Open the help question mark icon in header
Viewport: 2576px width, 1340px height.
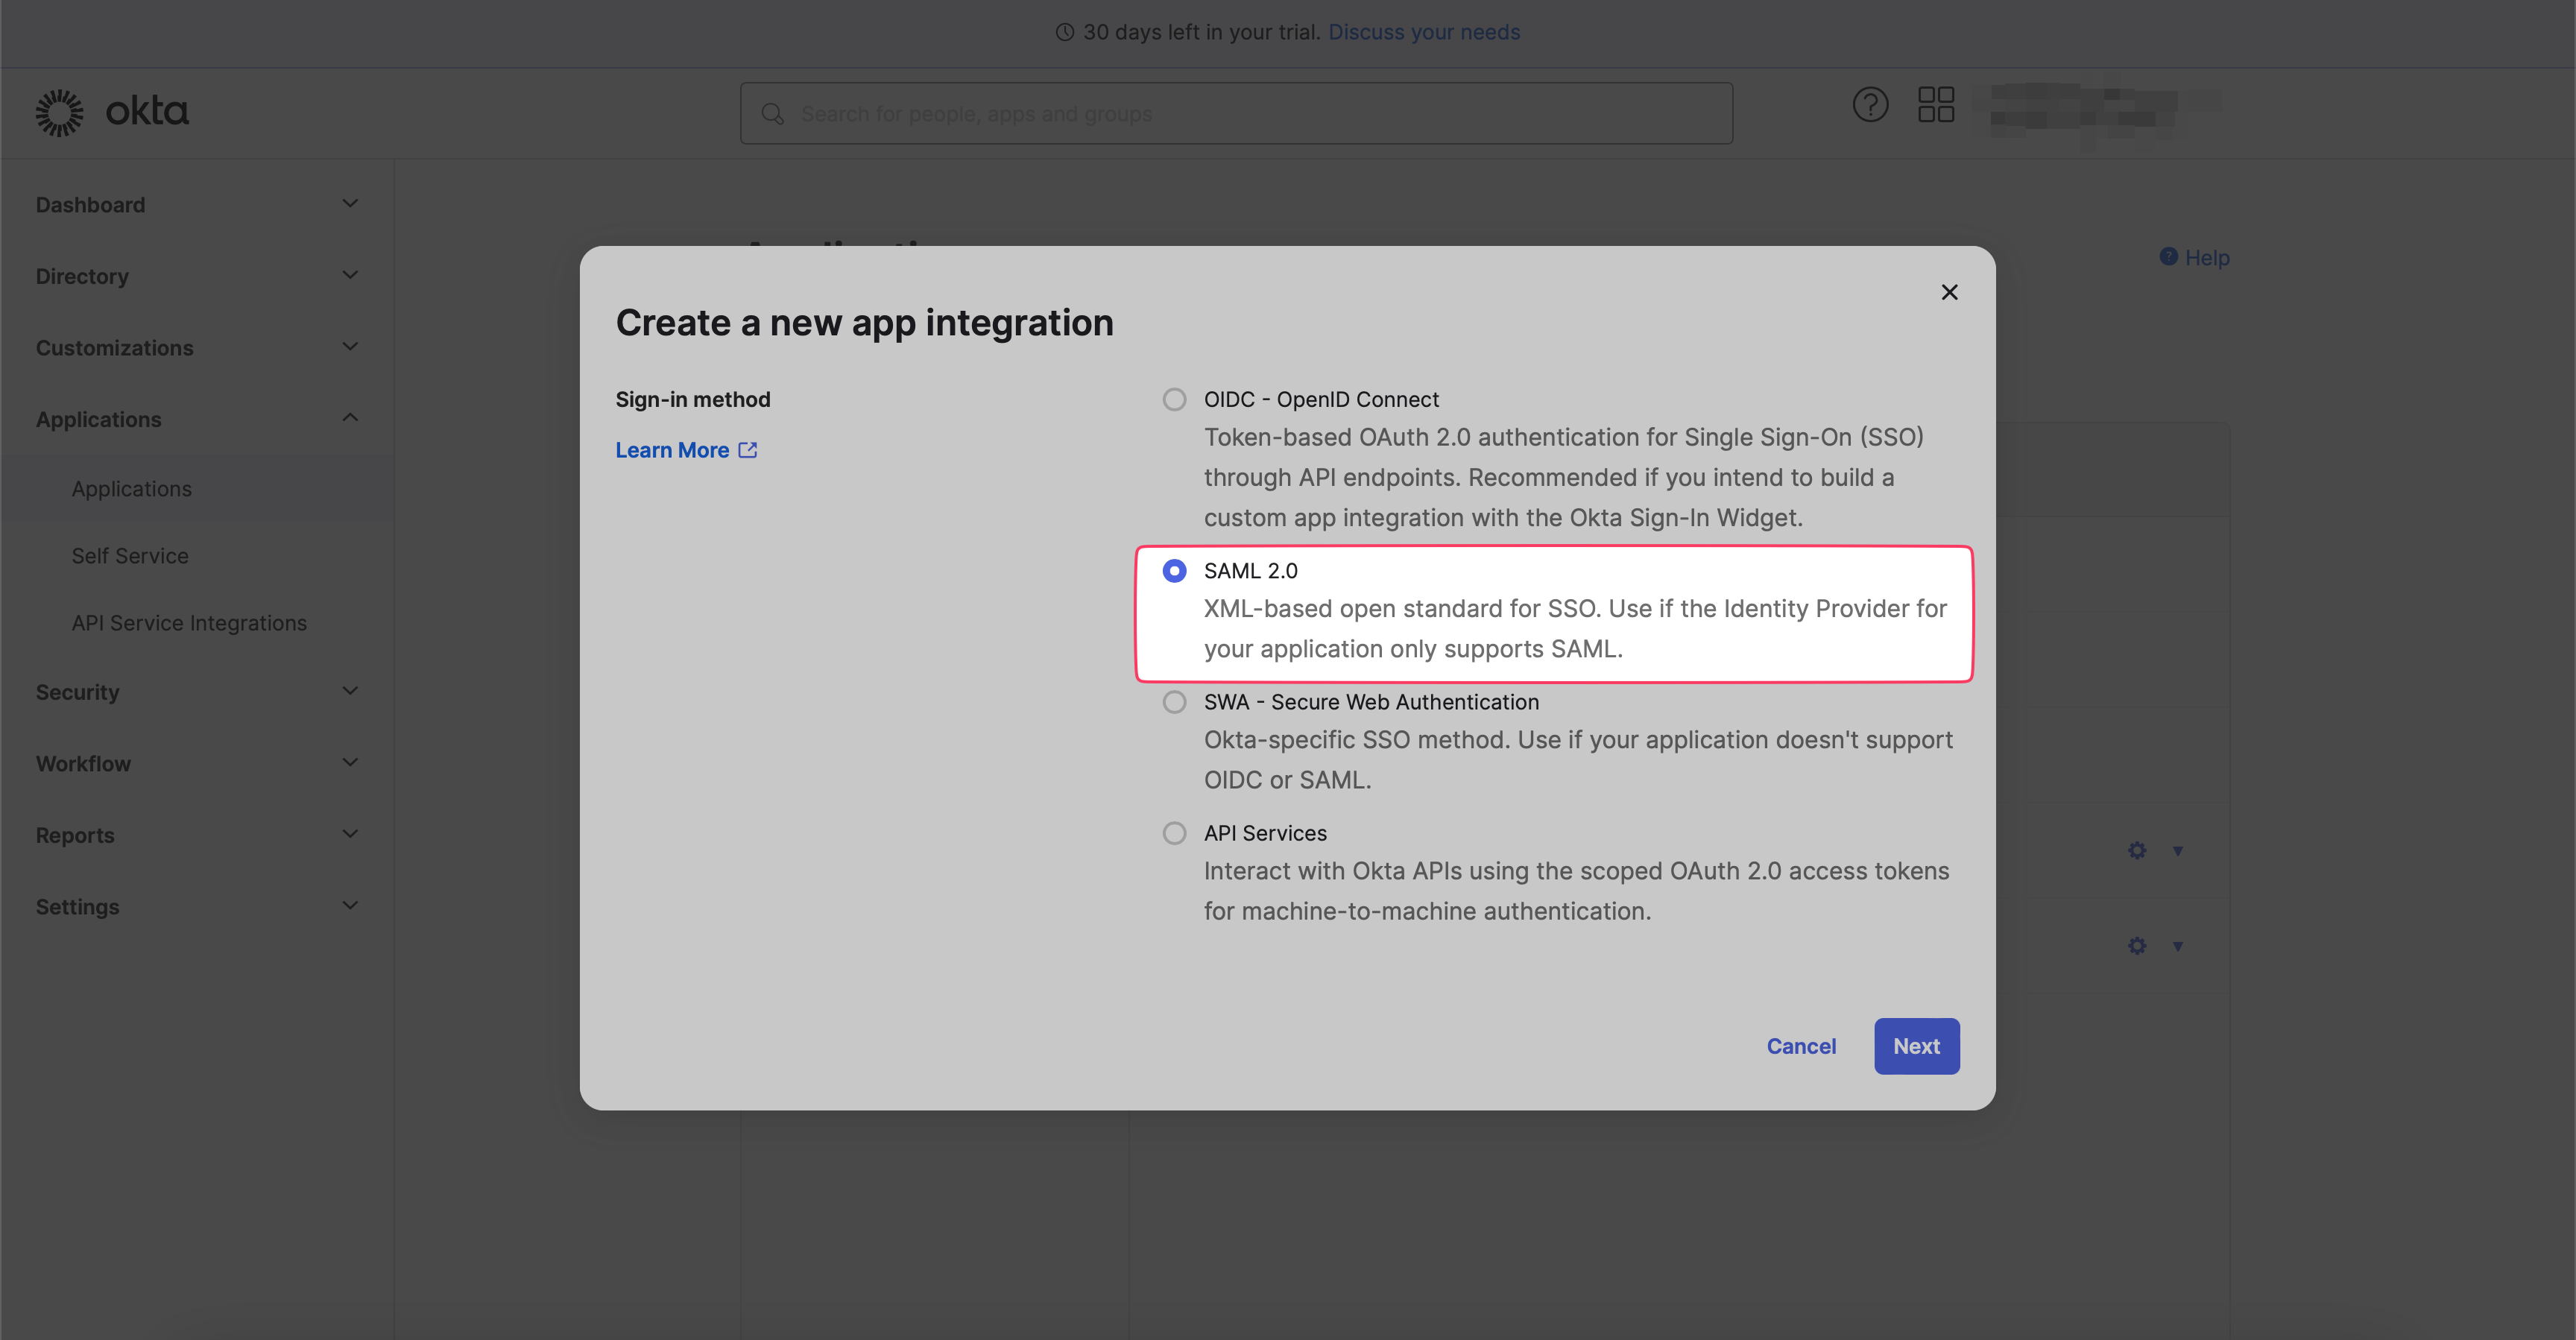(1870, 105)
